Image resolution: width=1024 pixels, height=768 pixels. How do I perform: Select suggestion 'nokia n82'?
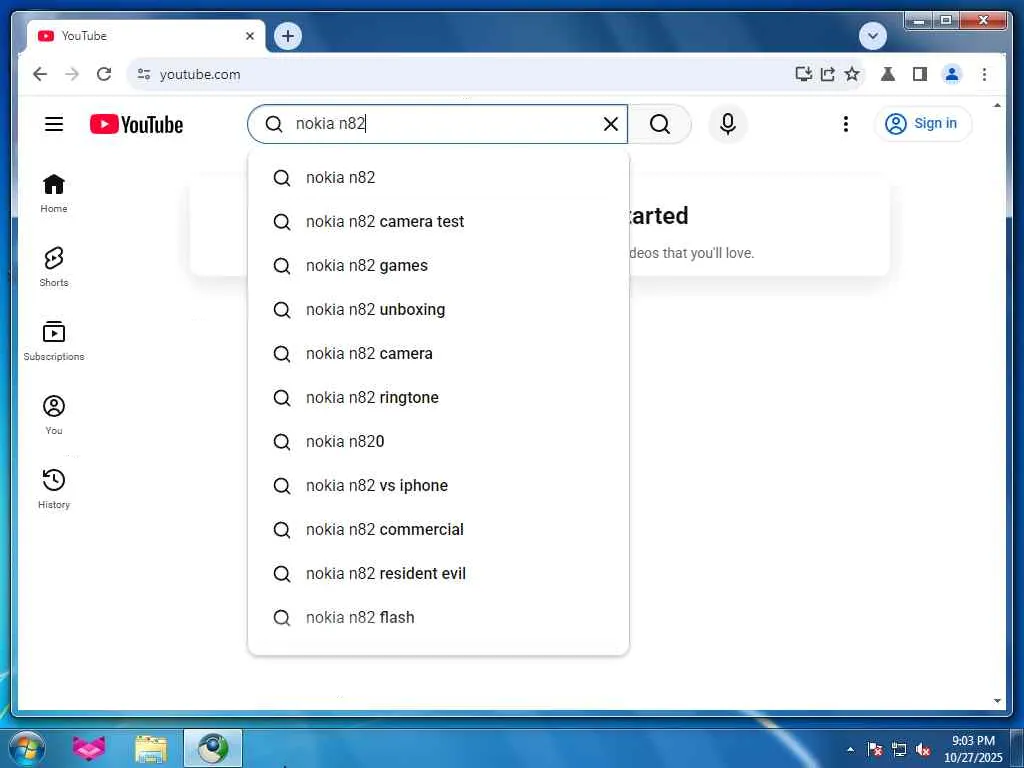click(438, 178)
